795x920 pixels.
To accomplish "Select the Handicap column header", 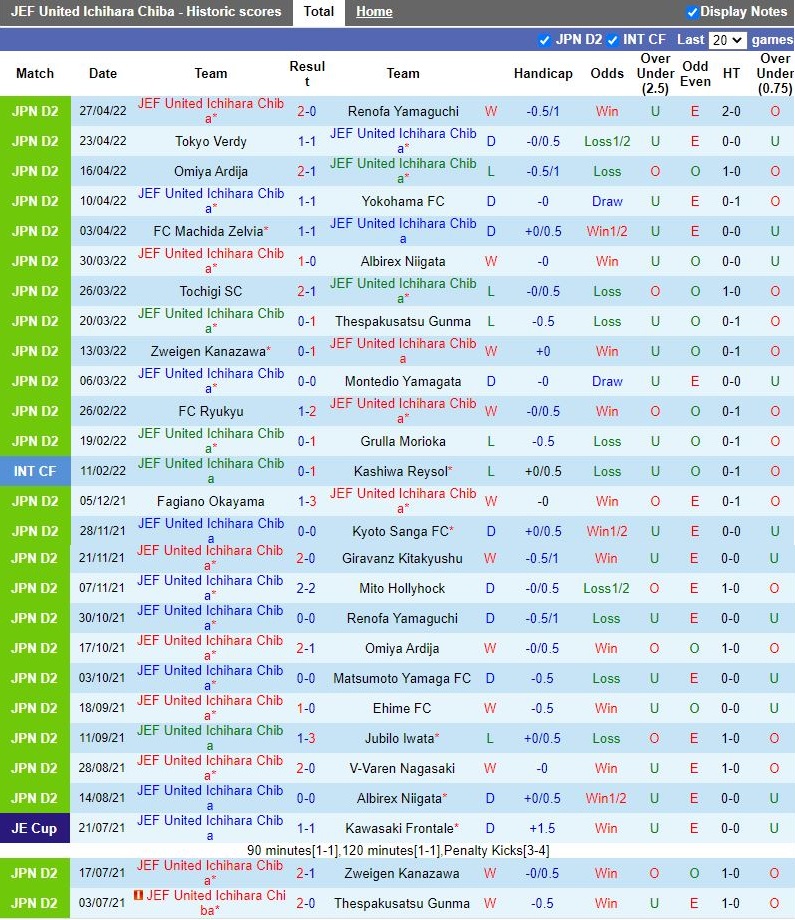I will (543, 73).
